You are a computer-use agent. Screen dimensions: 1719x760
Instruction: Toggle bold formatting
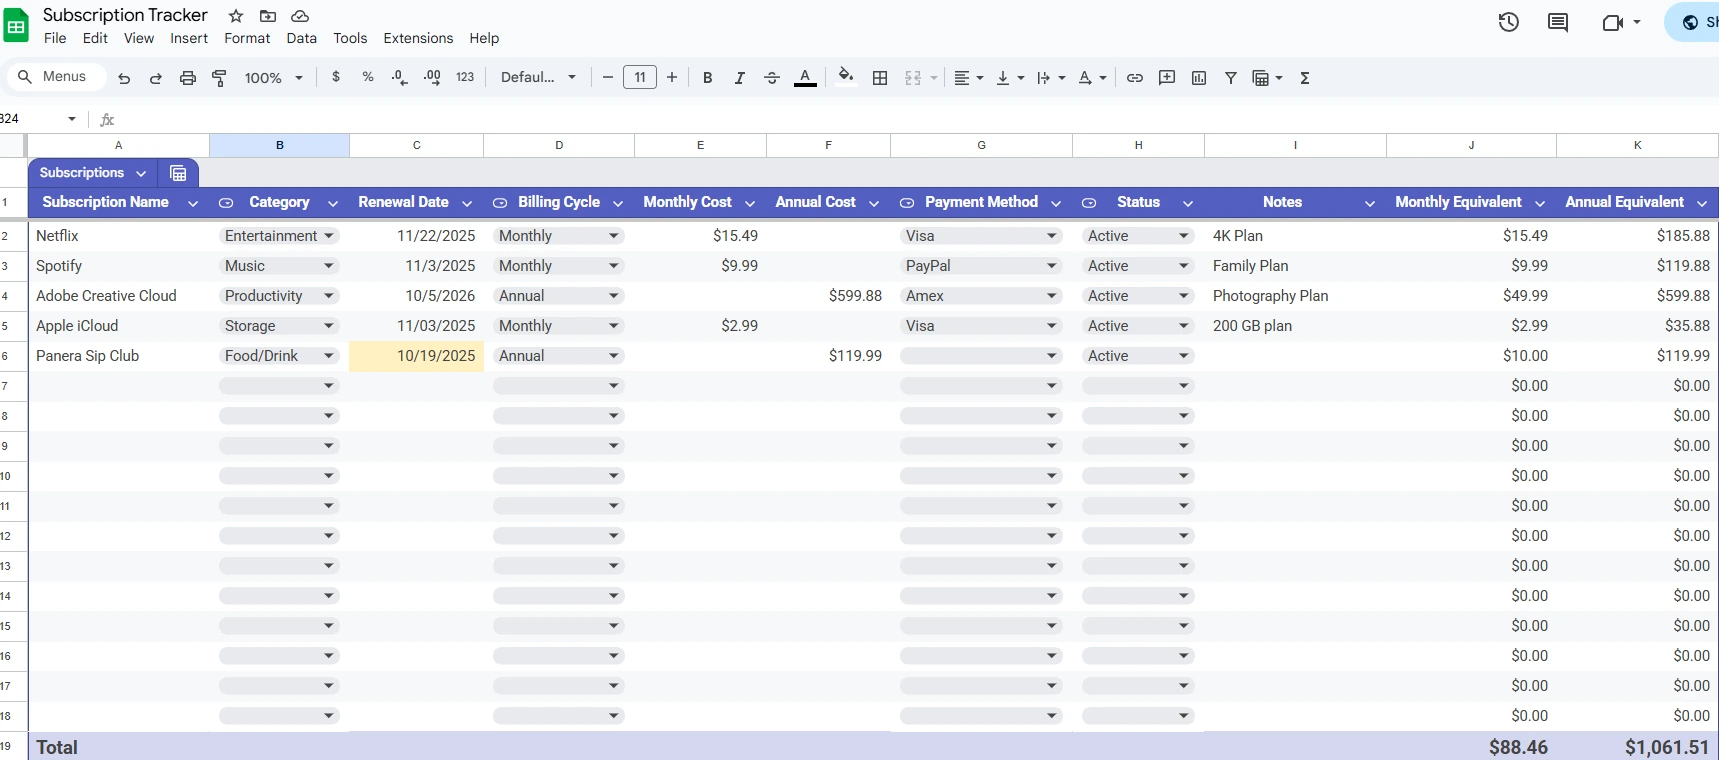pyautogui.click(x=708, y=78)
